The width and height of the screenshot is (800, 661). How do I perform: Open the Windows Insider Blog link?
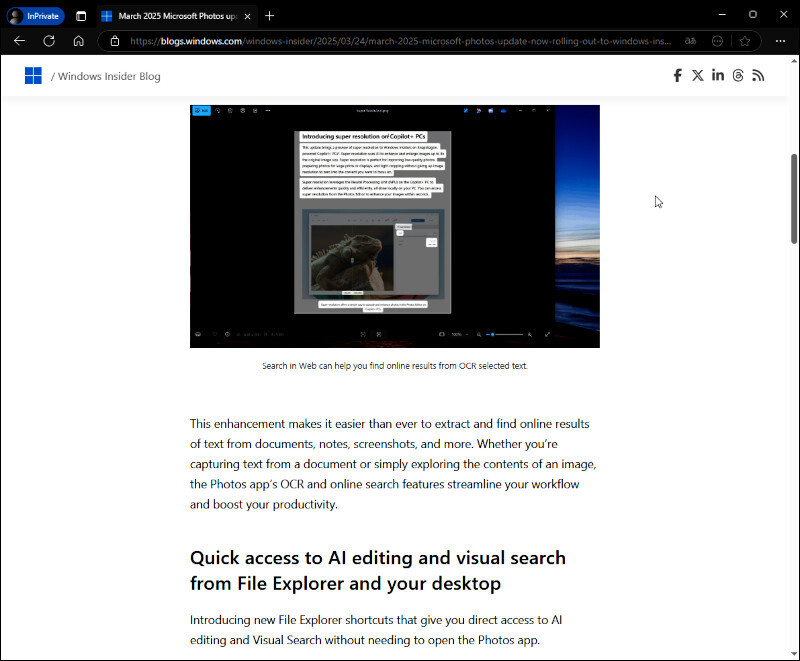(x=109, y=76)
